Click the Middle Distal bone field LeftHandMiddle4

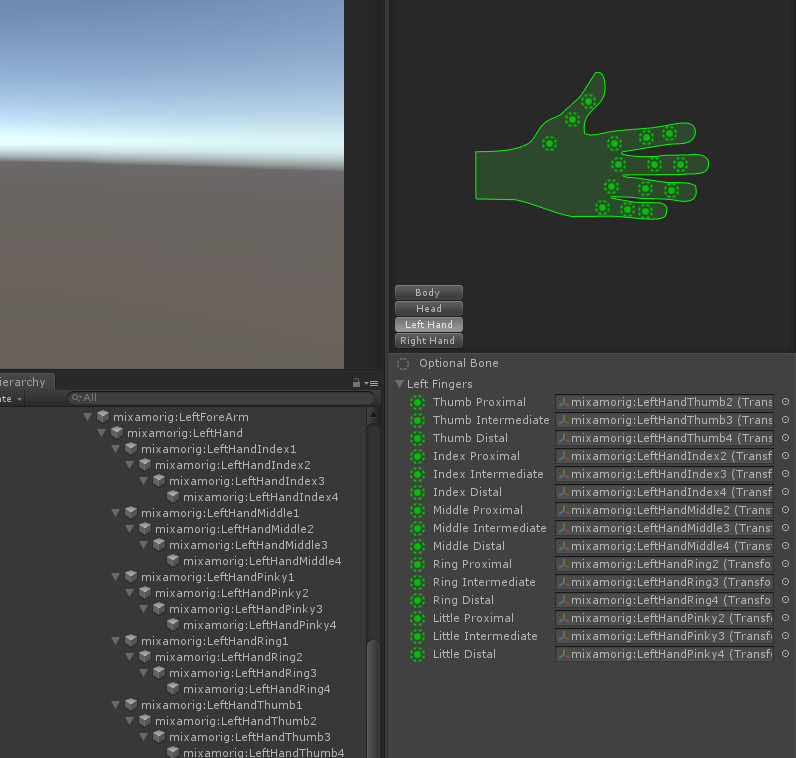coord(664,546)
